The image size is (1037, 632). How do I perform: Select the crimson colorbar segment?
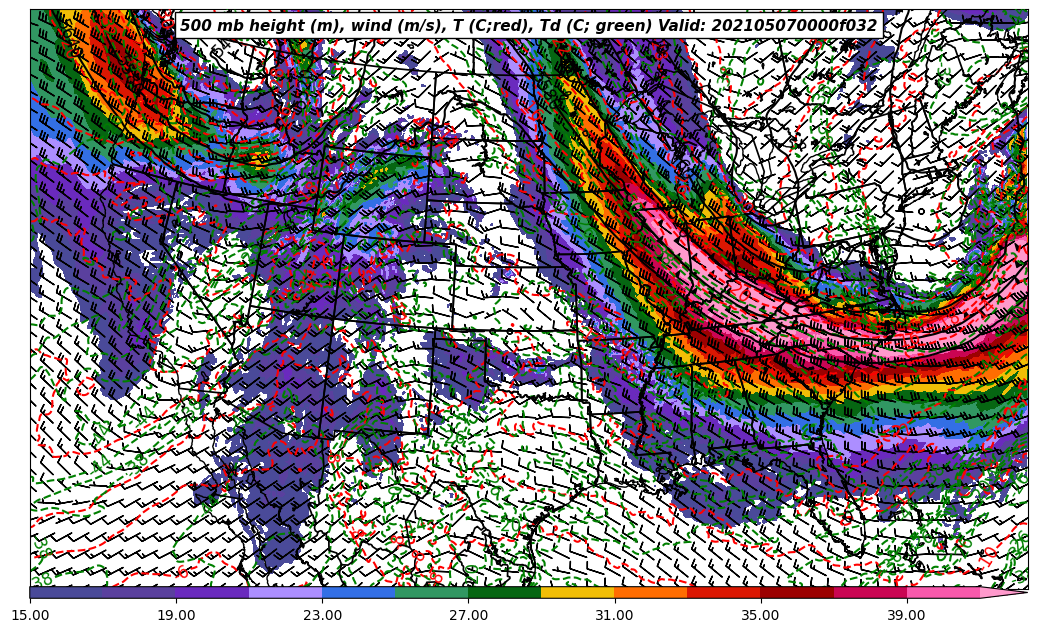[x=870, y=592]
